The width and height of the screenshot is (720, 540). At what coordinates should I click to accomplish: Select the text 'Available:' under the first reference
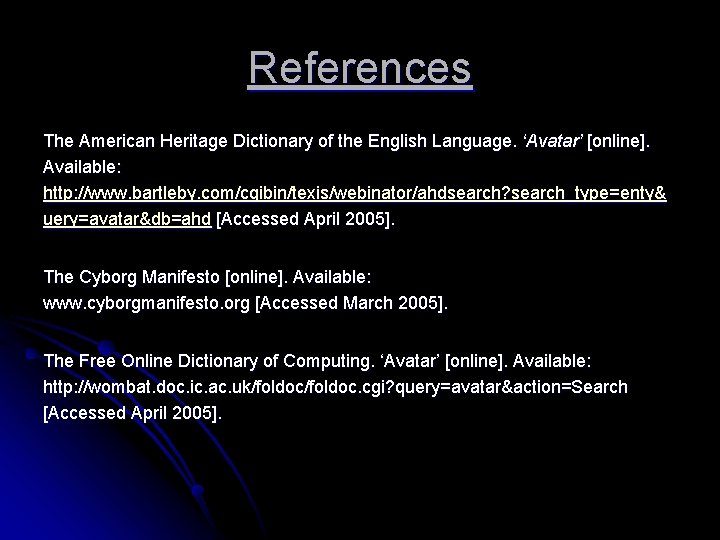click(82, 167)
